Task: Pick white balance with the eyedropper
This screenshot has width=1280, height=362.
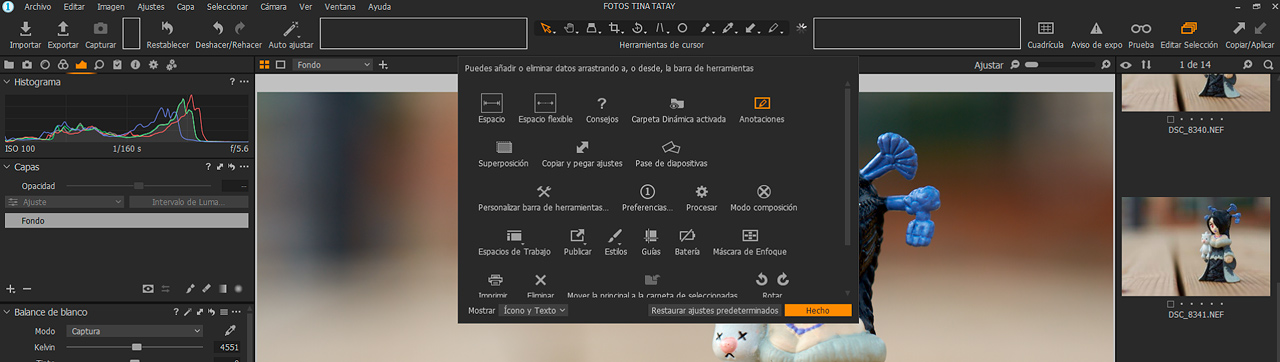Action: tap(230, 331)
